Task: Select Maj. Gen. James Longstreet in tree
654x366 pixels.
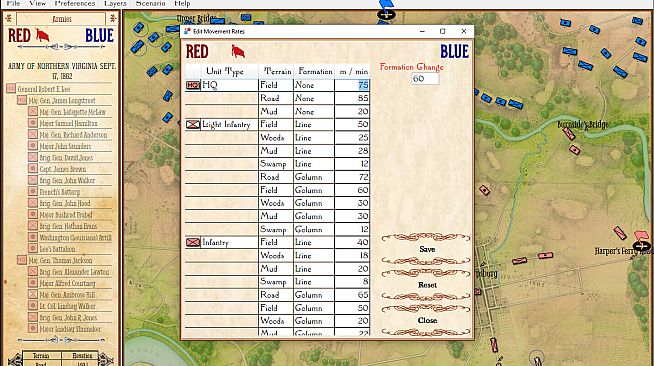Action: tap(62, 100)
